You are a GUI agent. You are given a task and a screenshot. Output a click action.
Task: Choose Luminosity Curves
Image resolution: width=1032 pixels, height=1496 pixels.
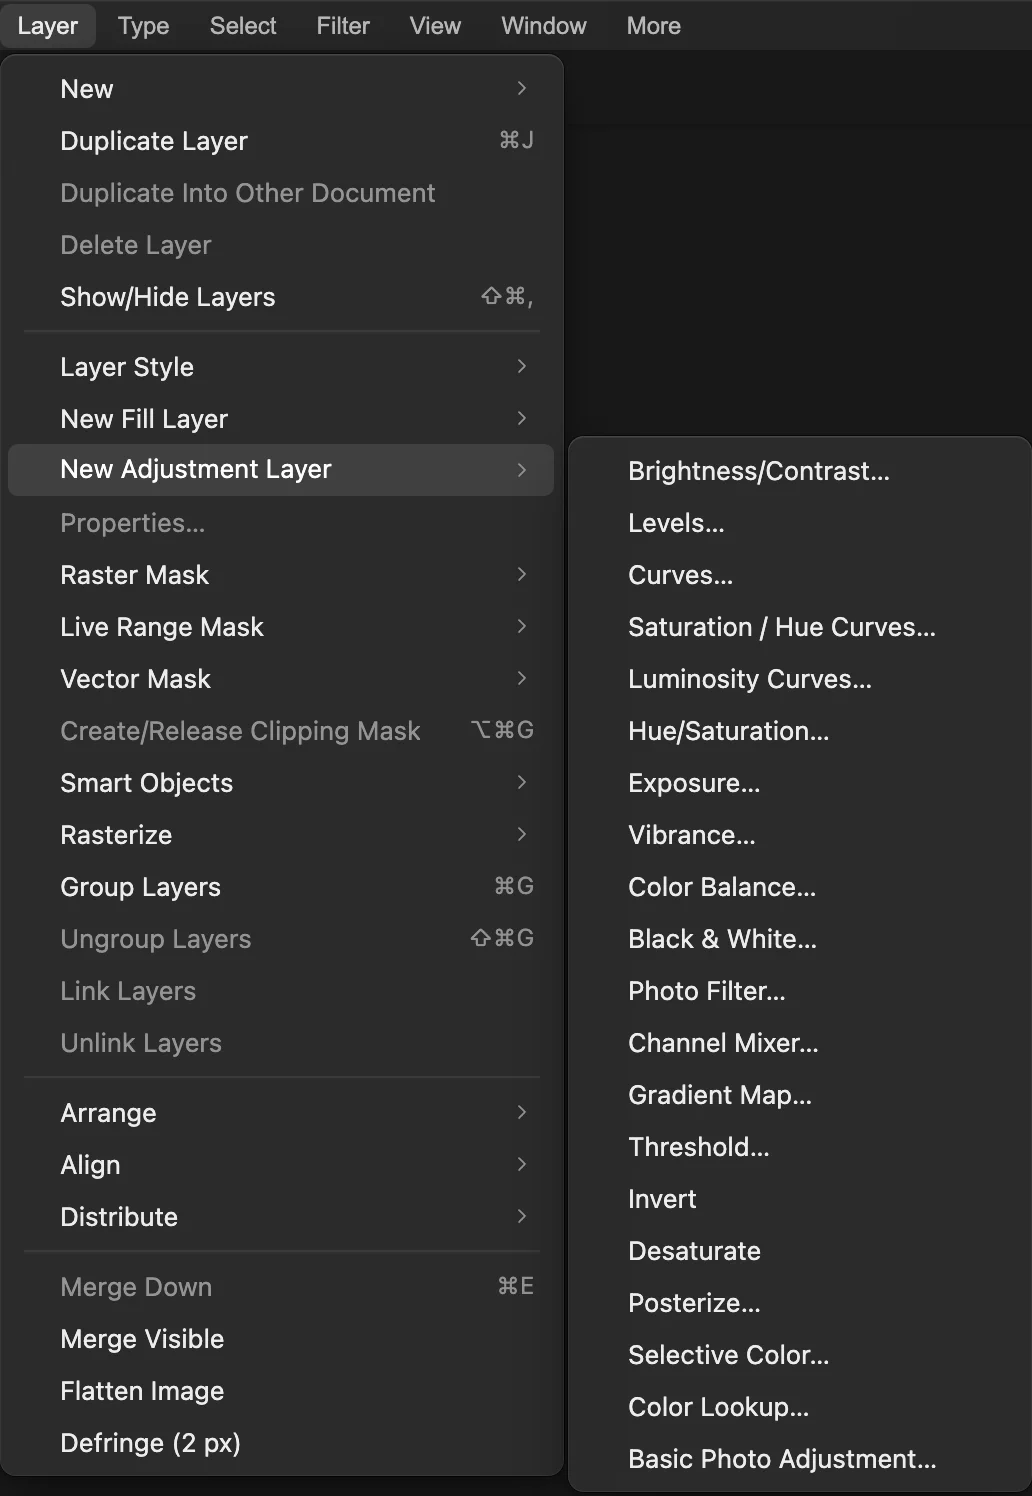click(x=800, y=679)
